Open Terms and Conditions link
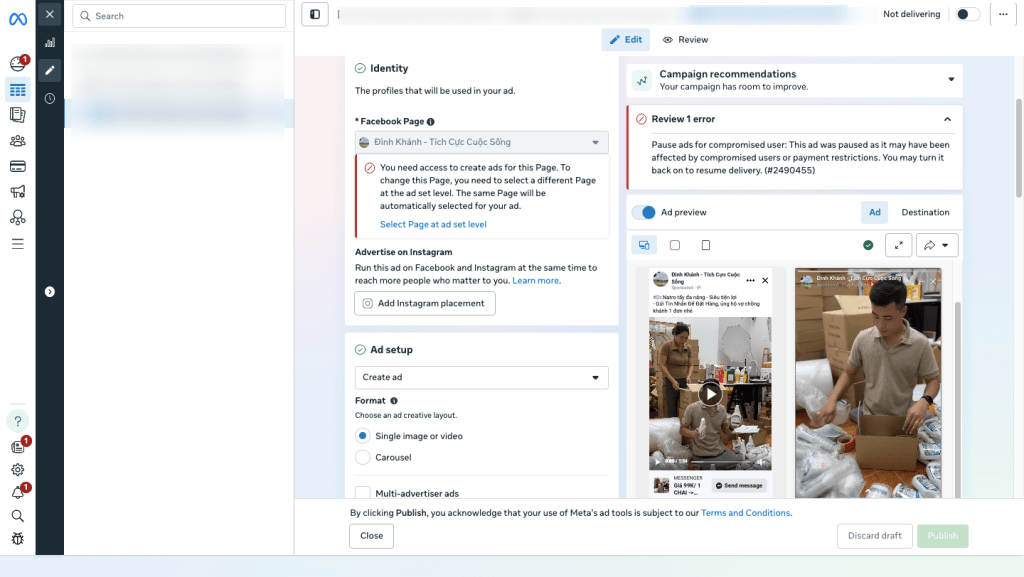Viewport: 1024px width, 577px height. (745, 513)
